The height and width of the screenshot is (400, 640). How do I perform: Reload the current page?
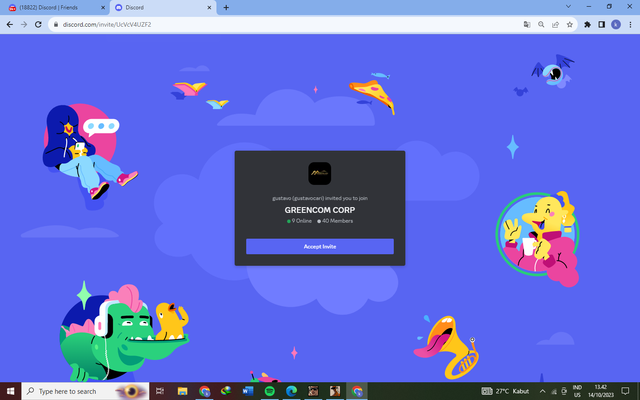38,24
